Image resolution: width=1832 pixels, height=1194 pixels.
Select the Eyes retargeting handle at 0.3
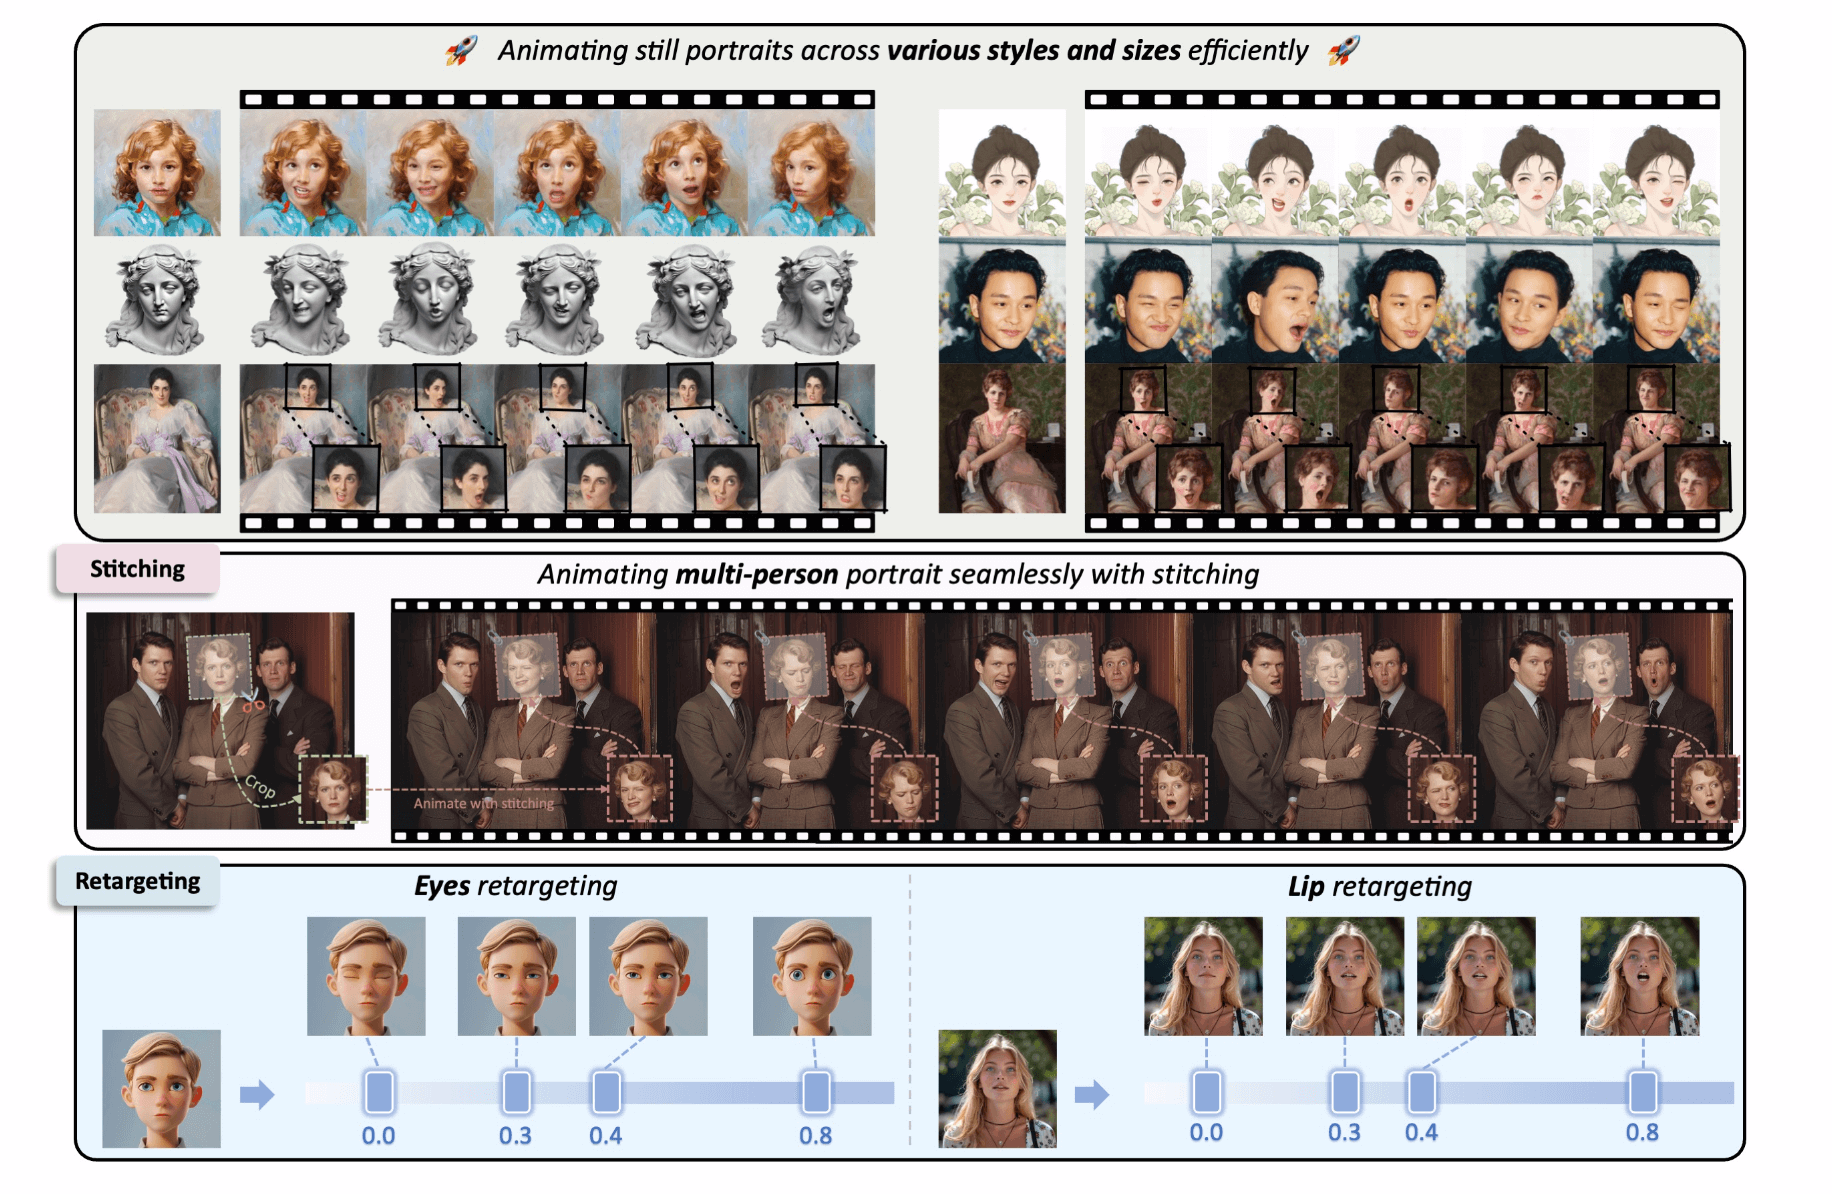(516, 1092)
